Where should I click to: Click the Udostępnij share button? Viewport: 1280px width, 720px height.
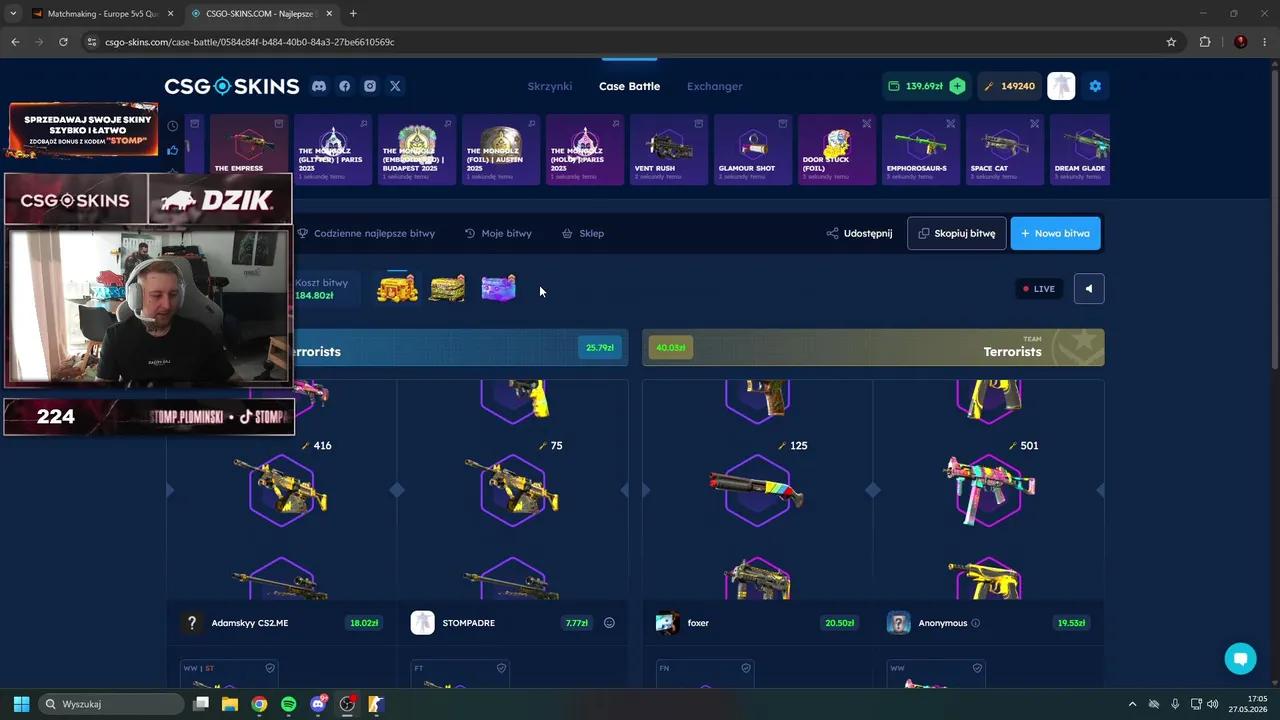859,233
